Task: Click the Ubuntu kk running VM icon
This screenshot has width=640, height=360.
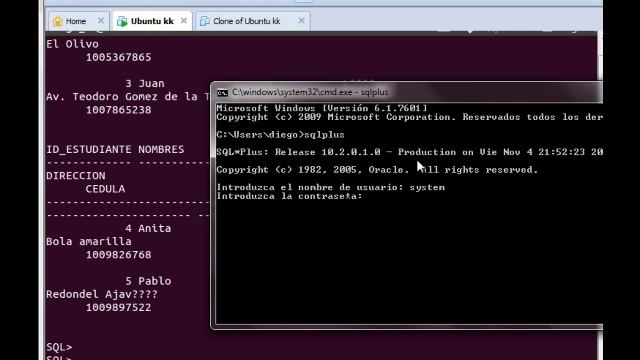Action: point(122,21)
